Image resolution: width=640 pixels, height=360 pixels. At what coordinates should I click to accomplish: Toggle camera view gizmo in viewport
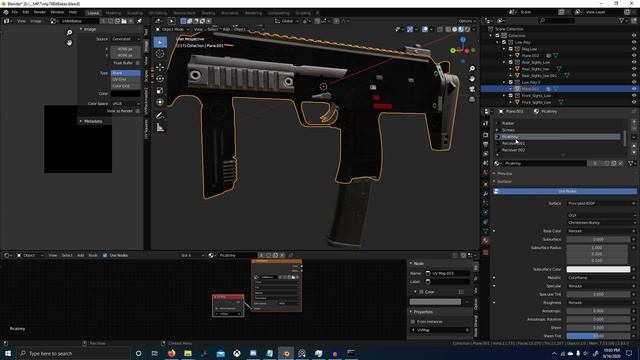472,89
